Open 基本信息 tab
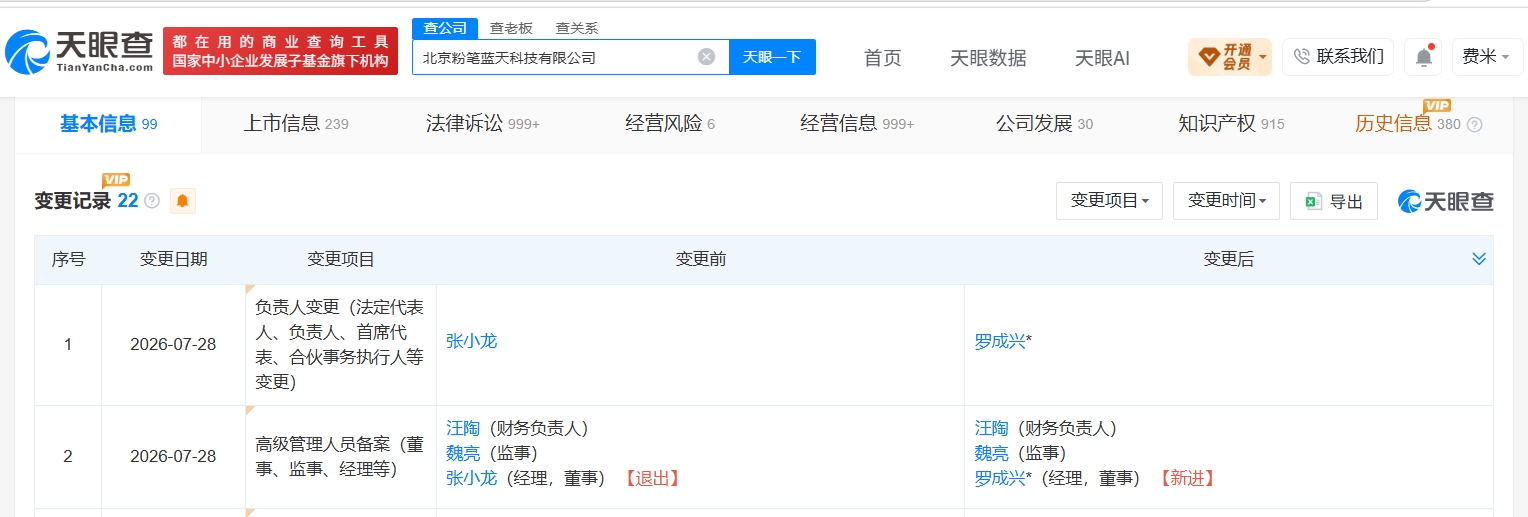The width and height of the screenshot is (1528, 517). (108, 124)
